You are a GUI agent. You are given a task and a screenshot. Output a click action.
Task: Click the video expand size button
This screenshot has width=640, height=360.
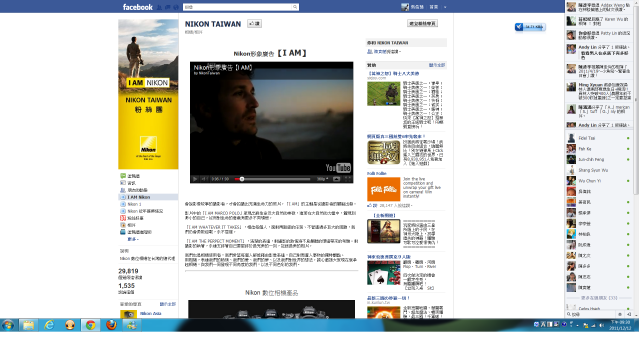click(x=336, y=179)
